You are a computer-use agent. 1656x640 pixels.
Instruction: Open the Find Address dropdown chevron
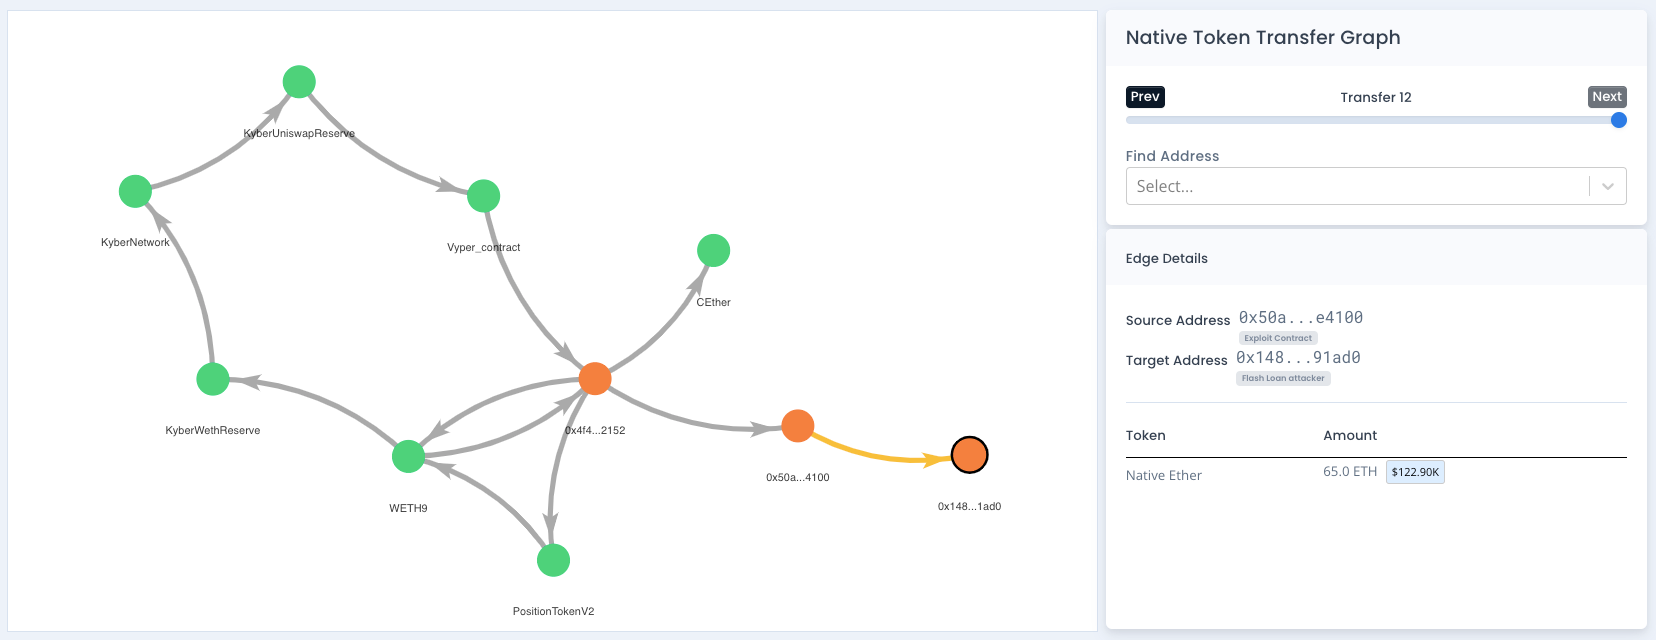(1607, 187)
